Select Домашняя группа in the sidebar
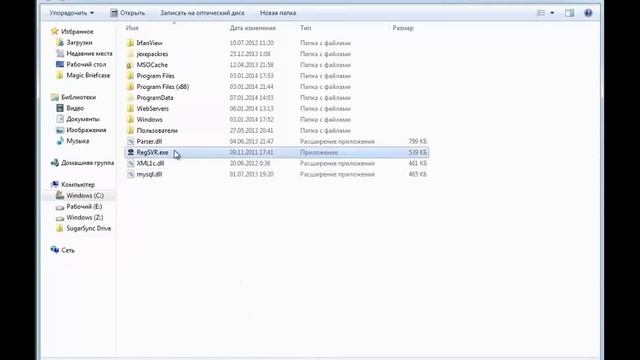Screen dimensions: 640x360 click(87, 163)
